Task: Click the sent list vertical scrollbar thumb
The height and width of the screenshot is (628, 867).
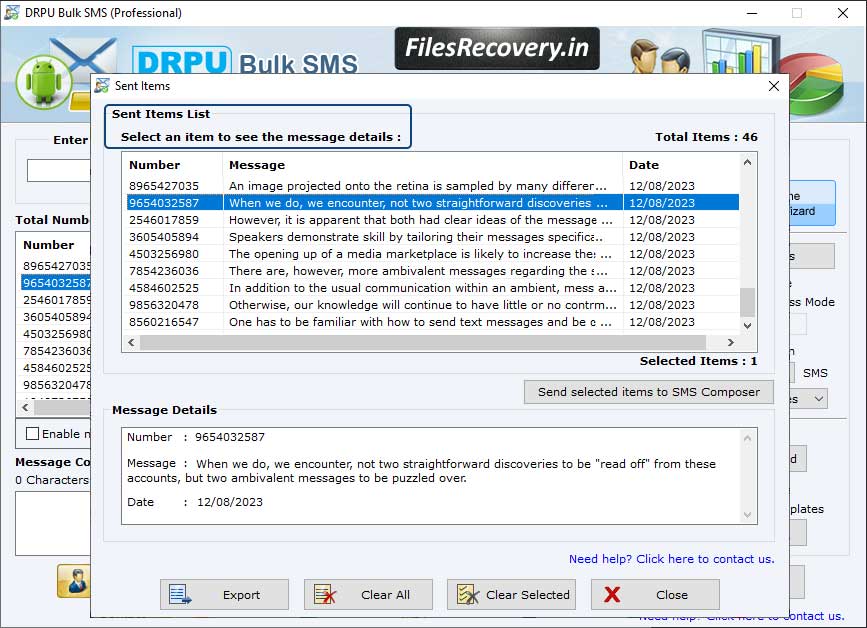Action: click(x=747, y=302)
